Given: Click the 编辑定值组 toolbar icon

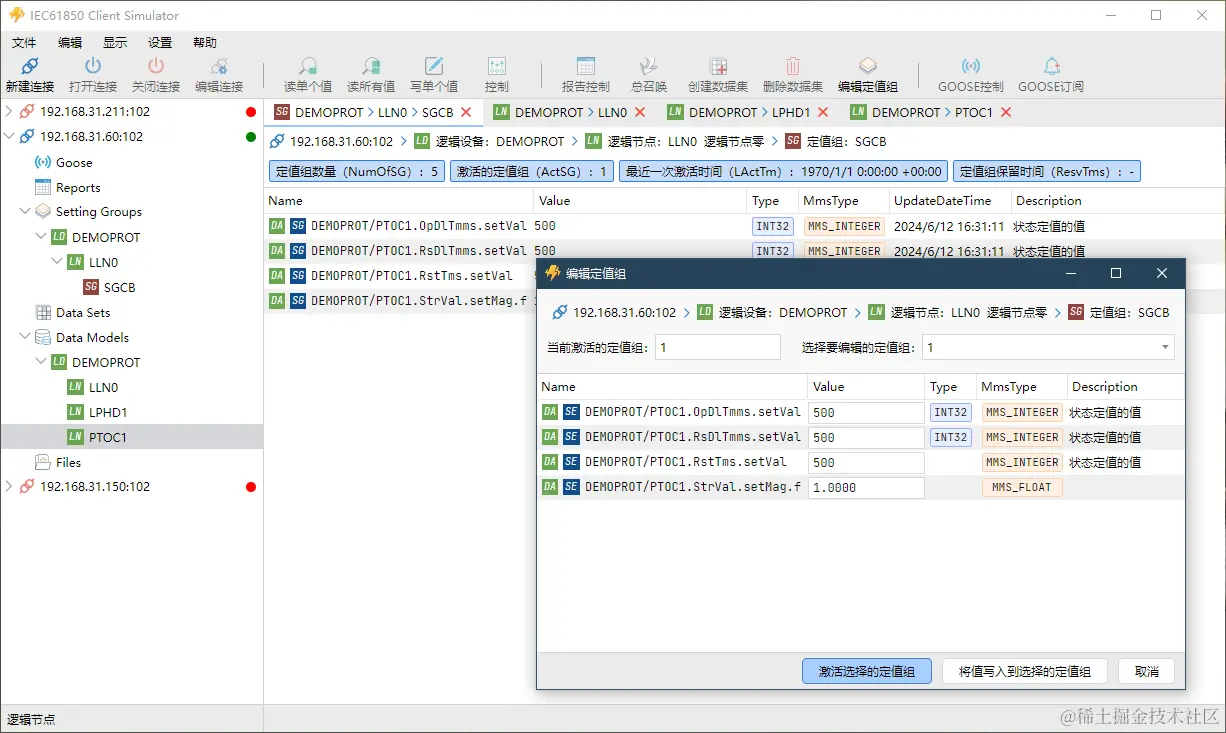Looking at the screenshot, I should pos(868,67).
